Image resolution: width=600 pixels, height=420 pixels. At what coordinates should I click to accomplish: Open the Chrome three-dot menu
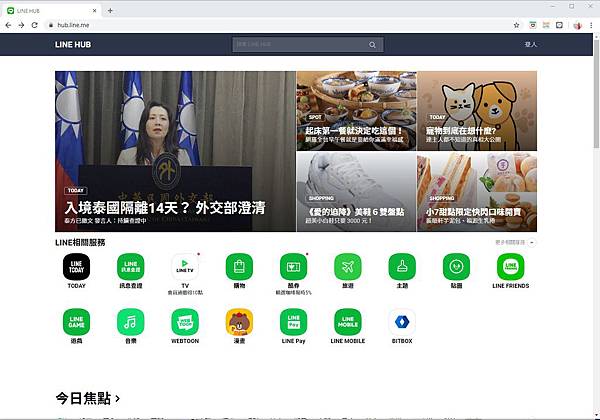tap(591, 25)
